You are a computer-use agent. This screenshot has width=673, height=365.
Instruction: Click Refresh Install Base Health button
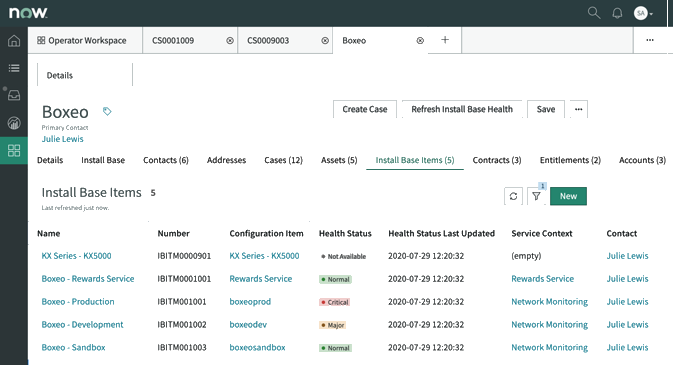[x=462, y=109]
